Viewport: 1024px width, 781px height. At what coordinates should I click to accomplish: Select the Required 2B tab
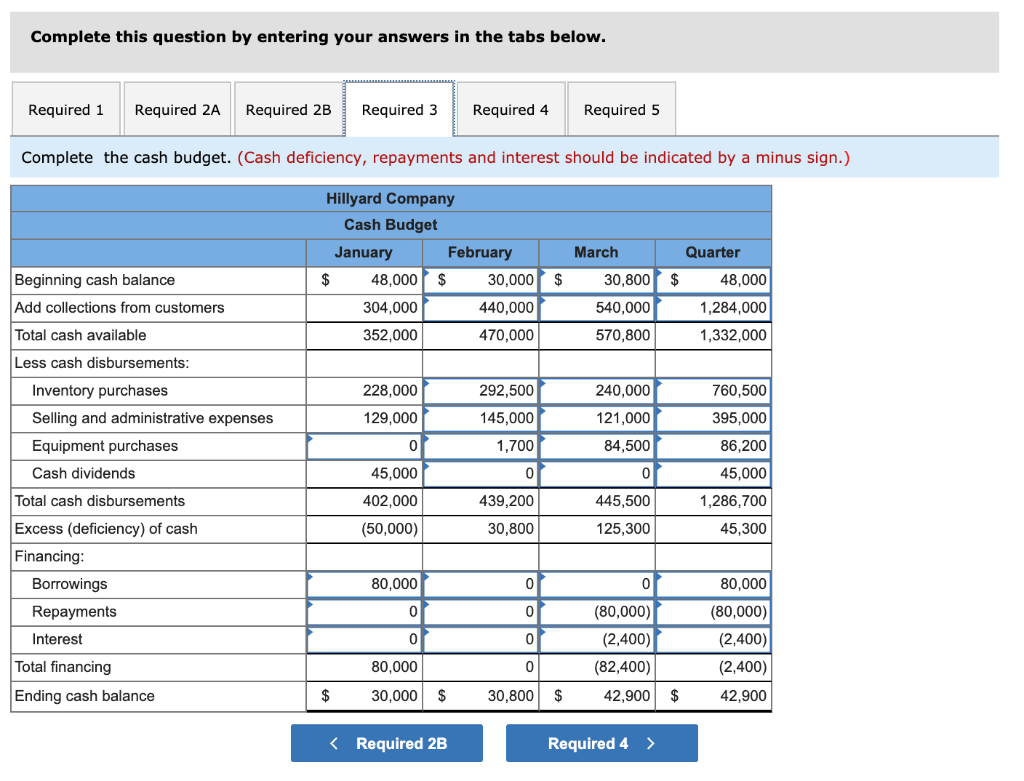pyautogui.click(x=288, y=109)
